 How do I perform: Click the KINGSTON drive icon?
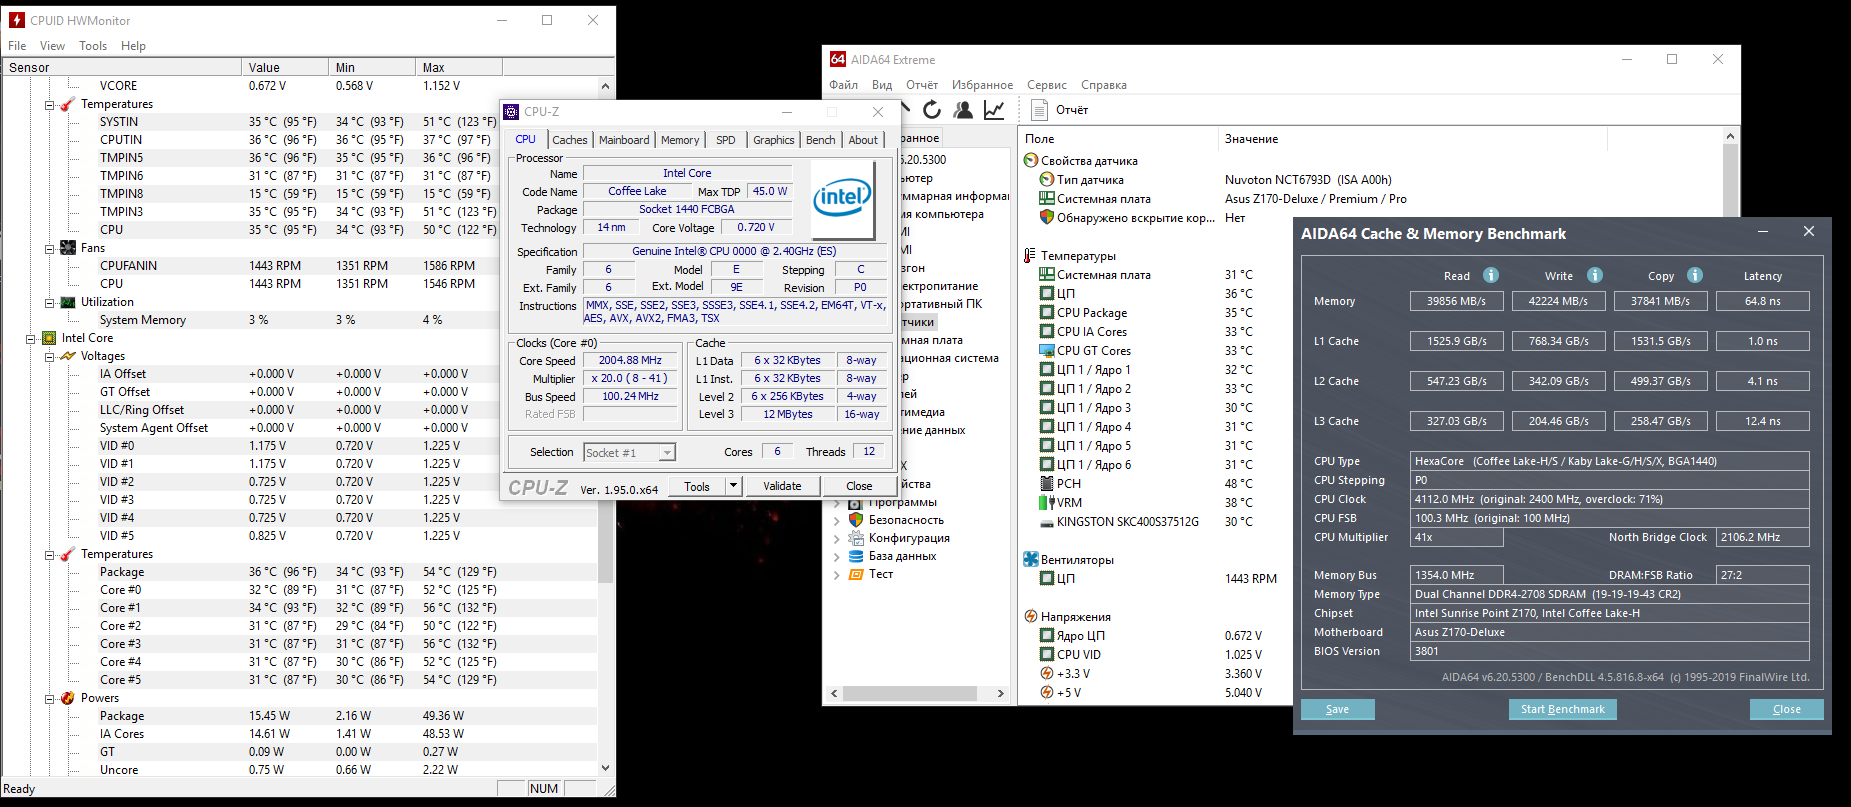(1047, 522)
